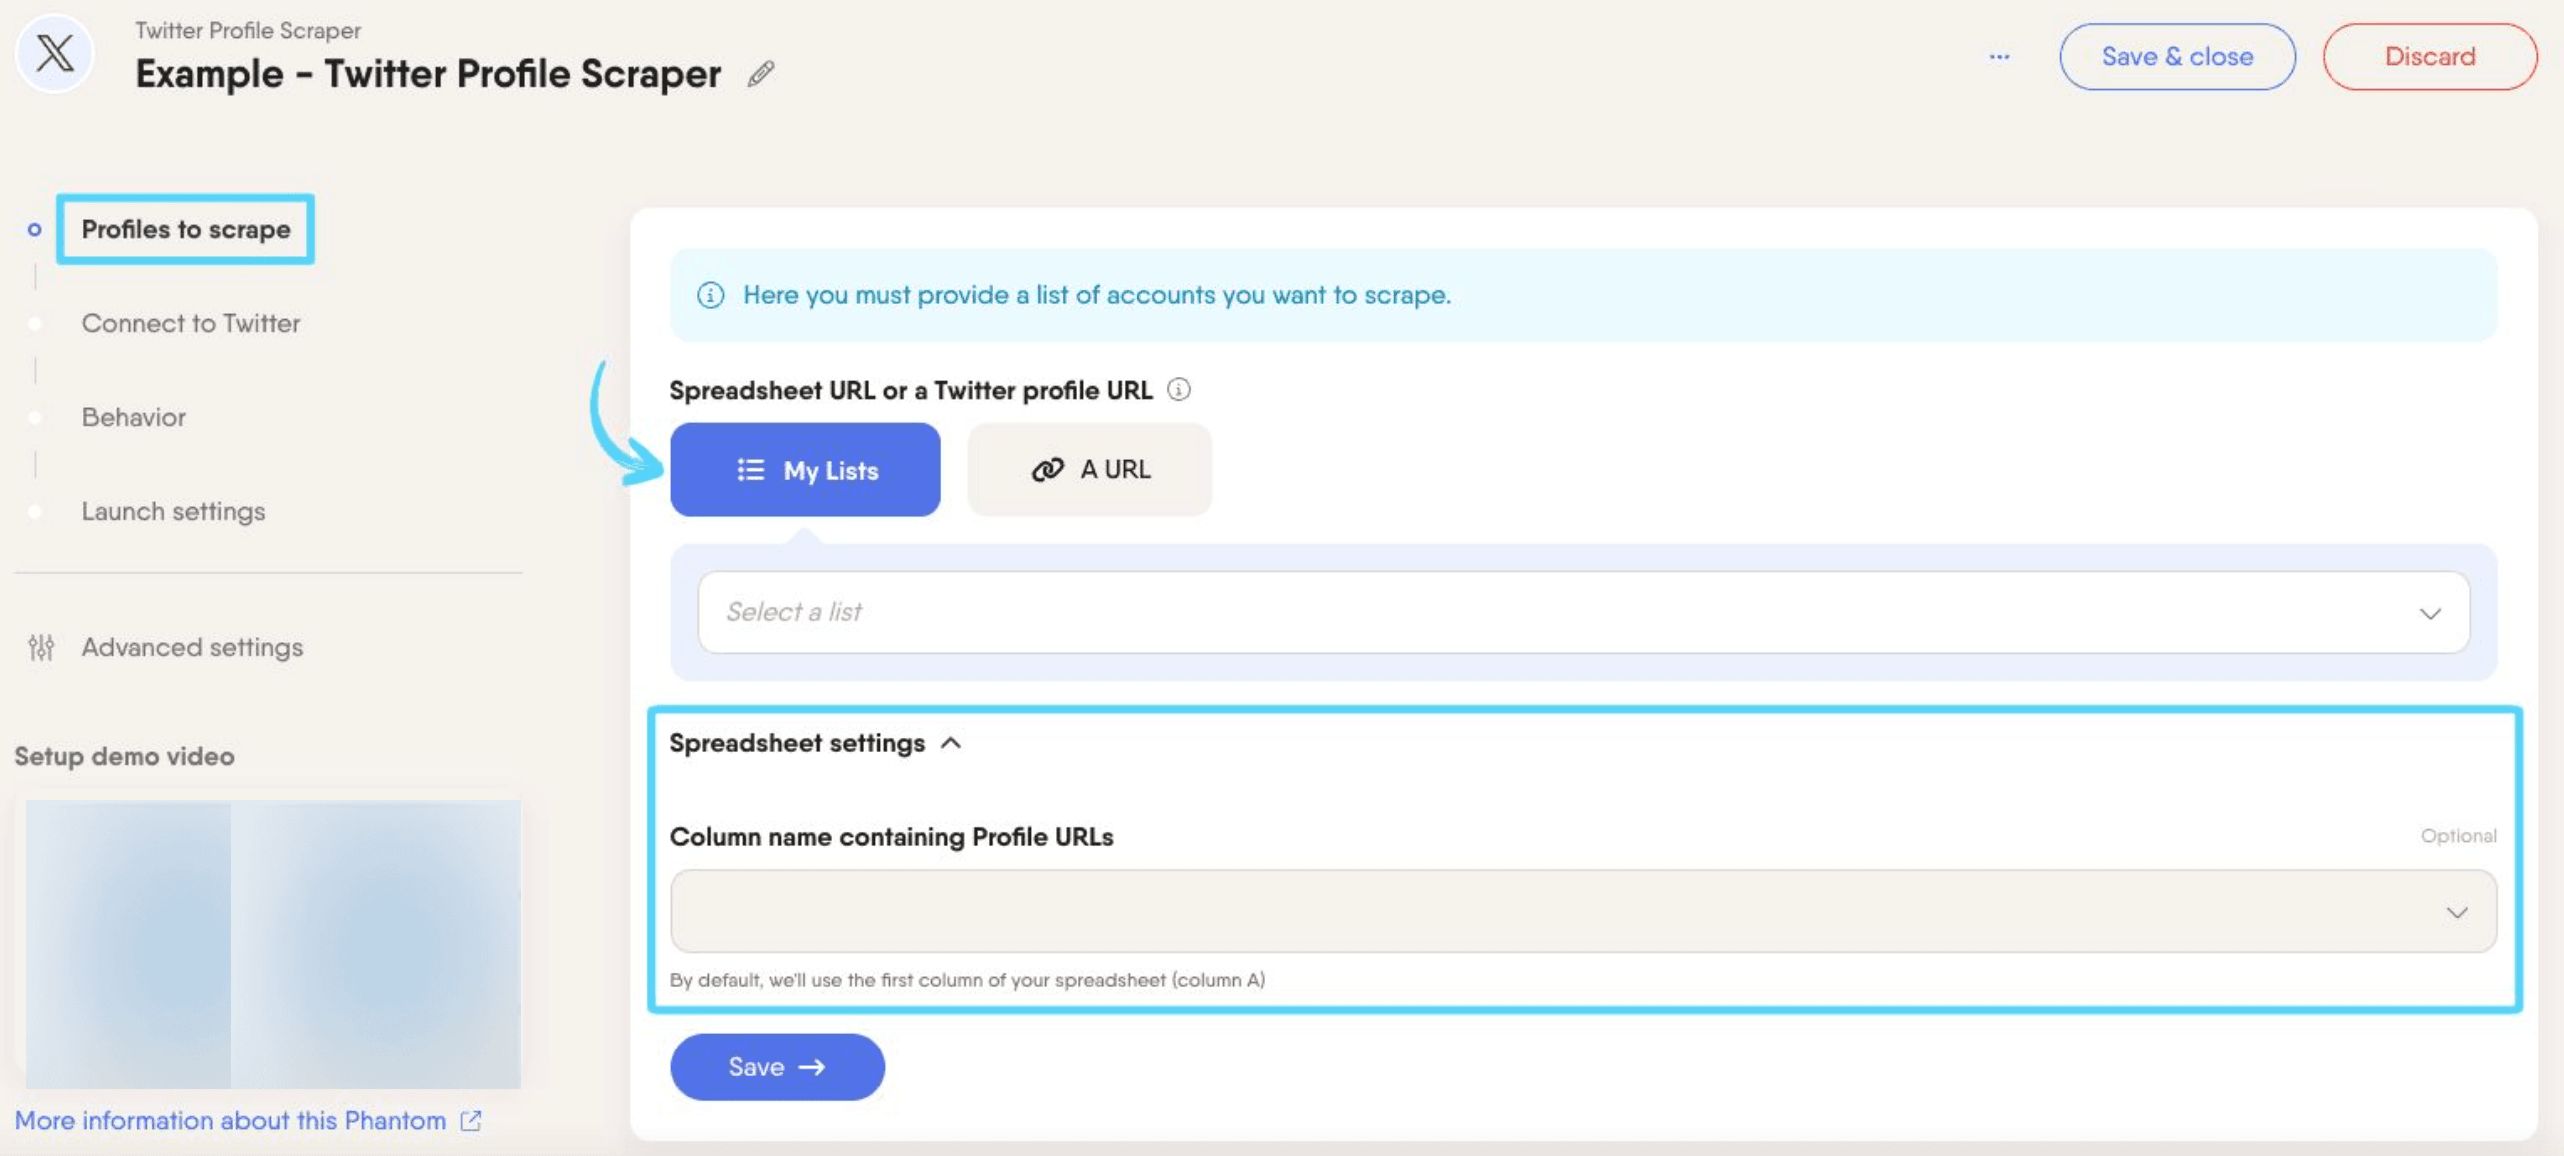Open the Select a list dropdown
Image resolution: width=2564 pixels, height=1156 pixels.
click(1583, 612)
